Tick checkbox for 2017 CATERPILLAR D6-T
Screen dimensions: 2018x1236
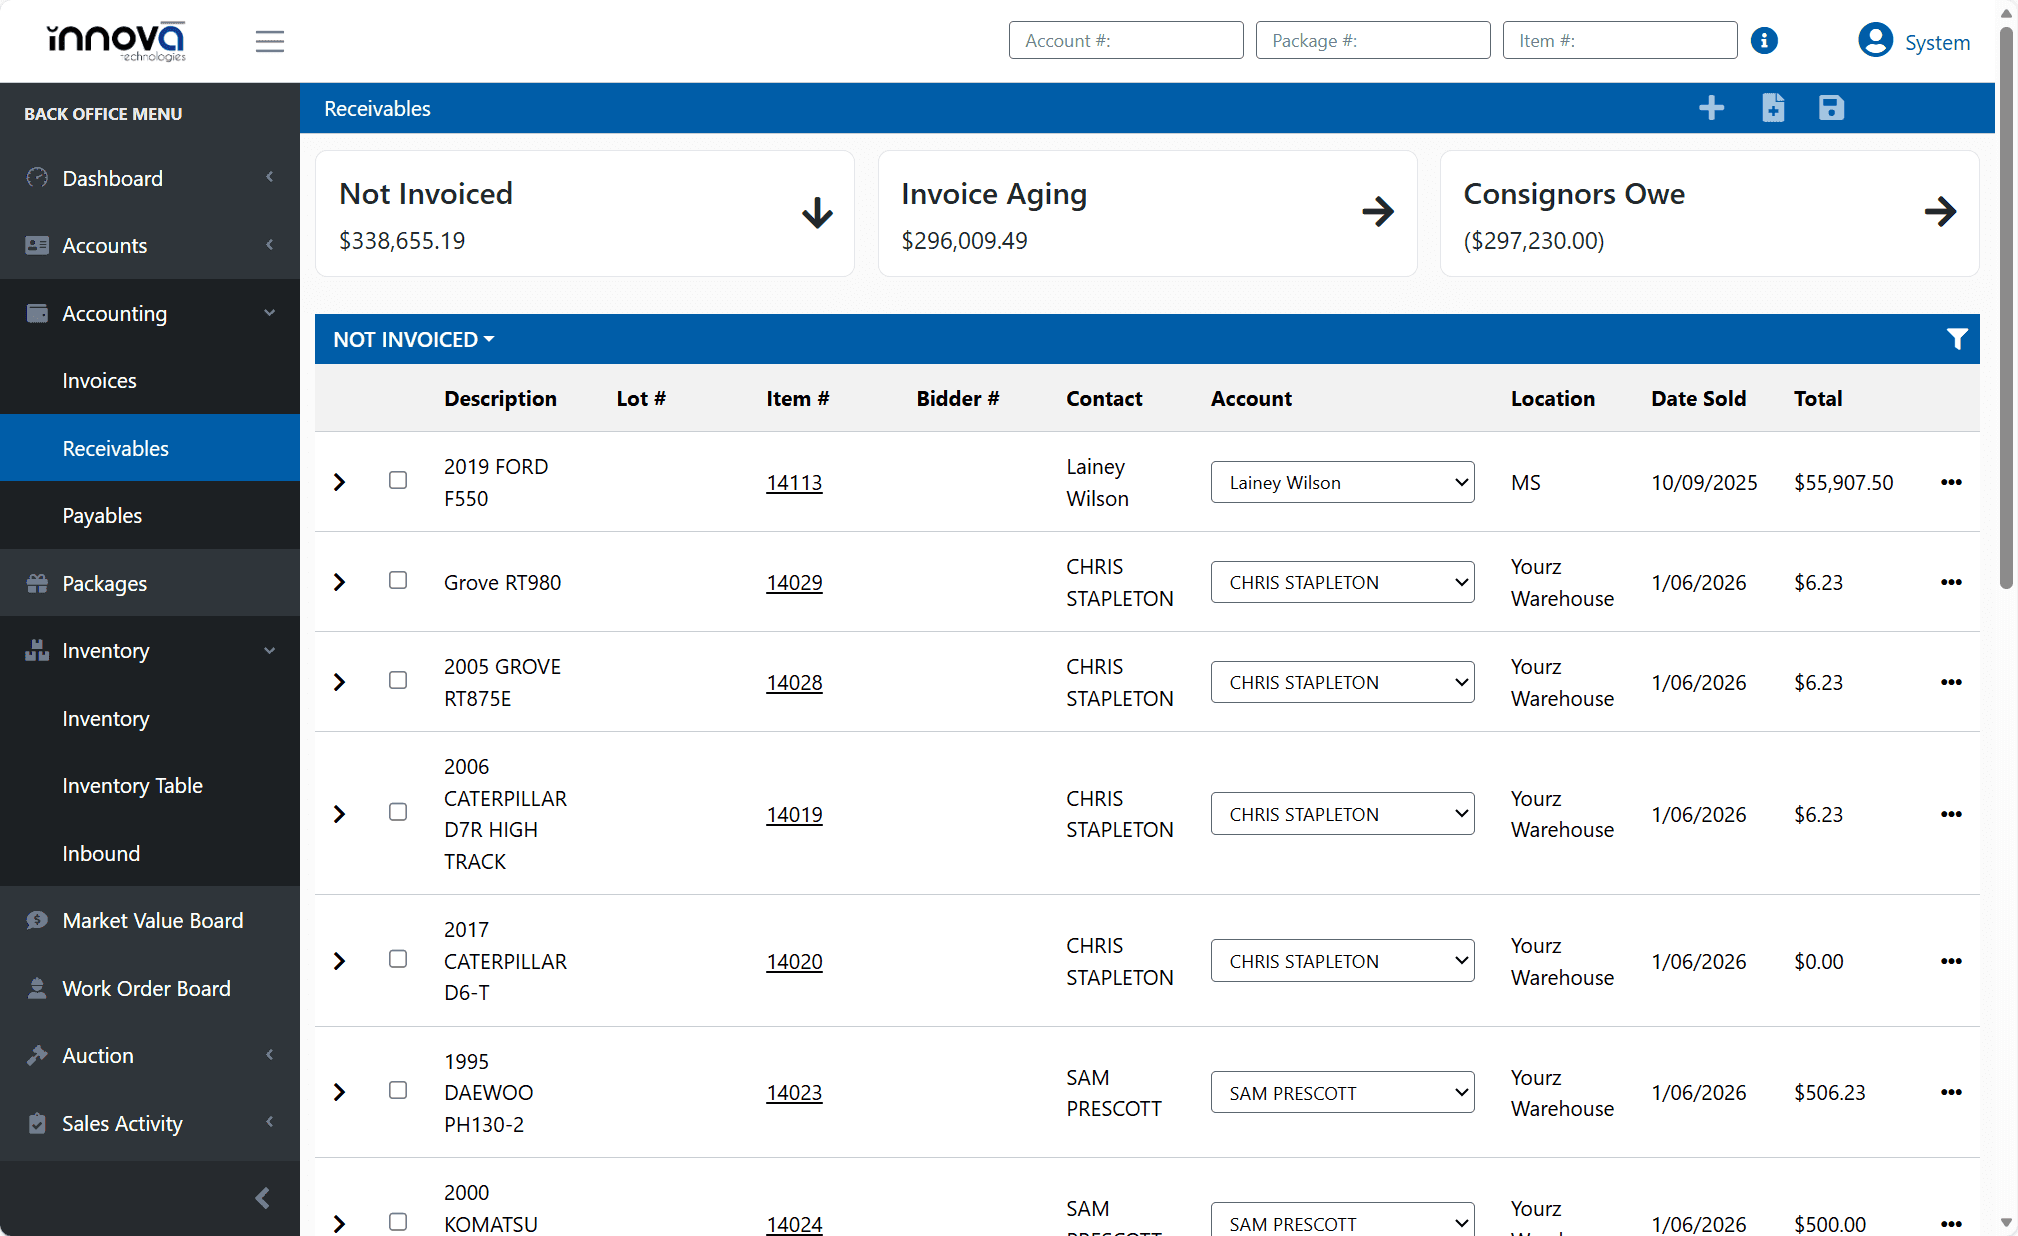(x=398, y=960)
